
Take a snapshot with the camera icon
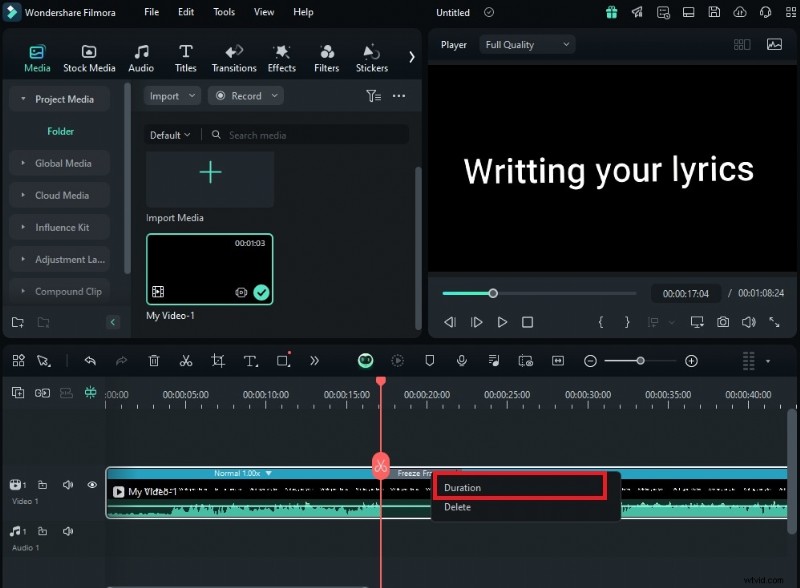723,322
